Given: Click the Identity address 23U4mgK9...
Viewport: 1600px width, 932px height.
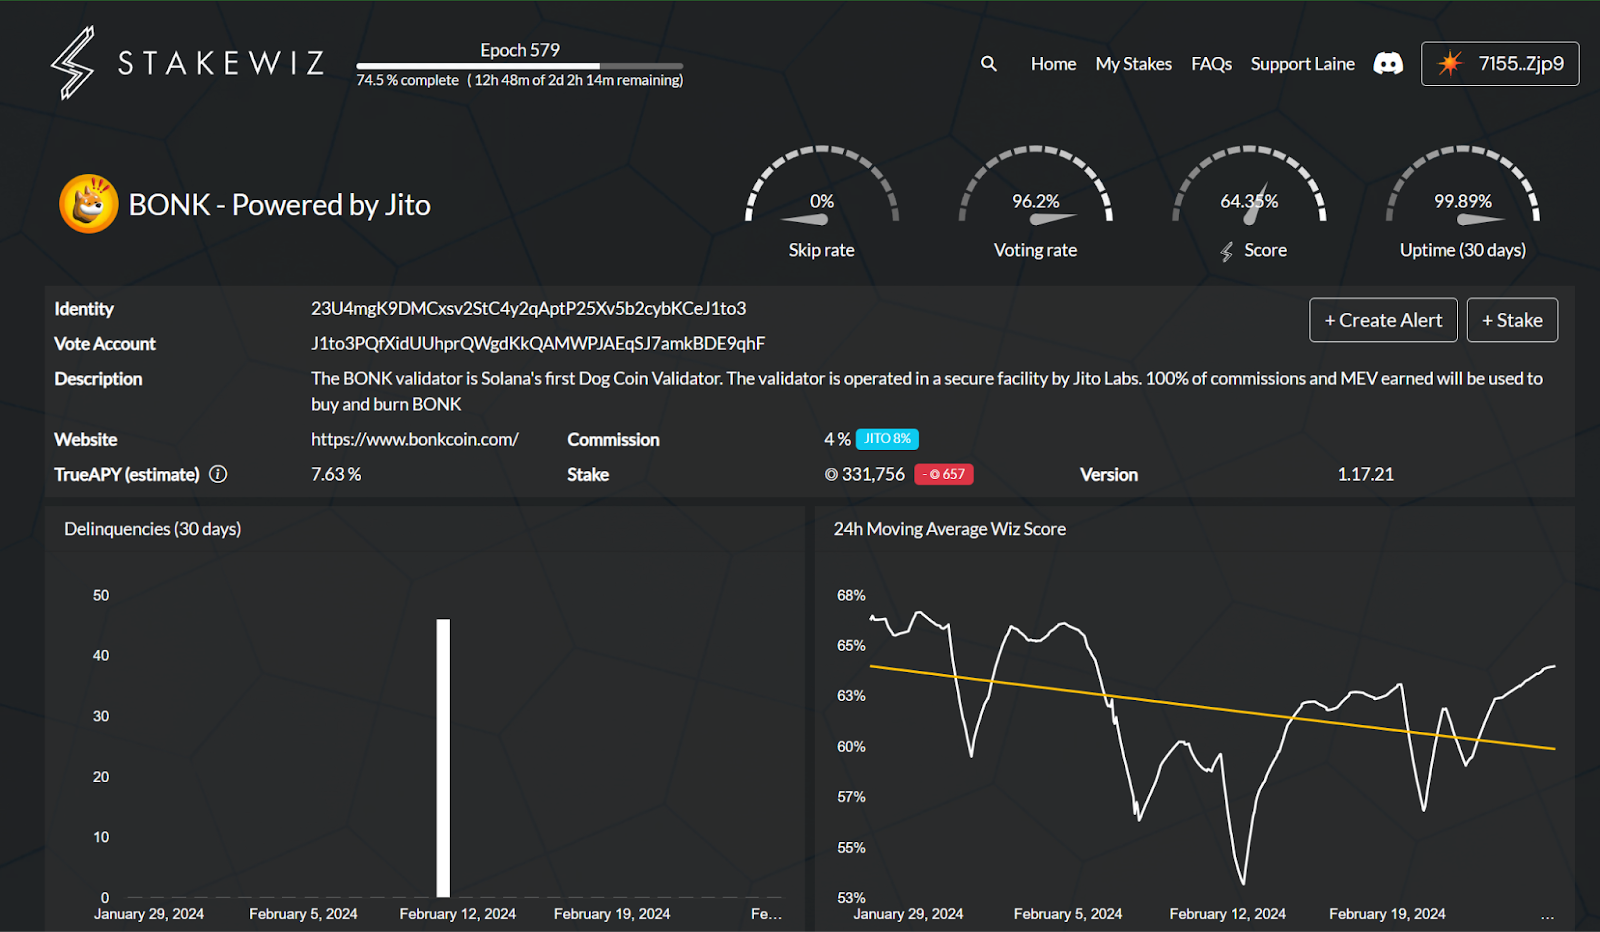Looking at the screenshot, I should point(528,309).
